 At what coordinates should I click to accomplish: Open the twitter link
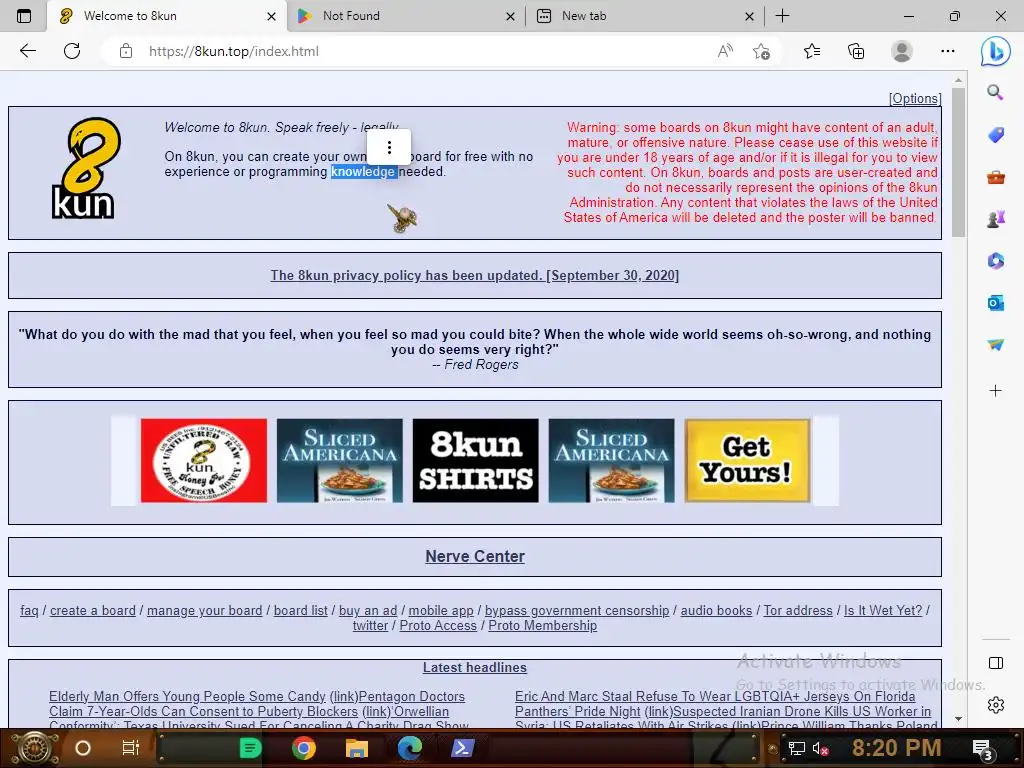[x=370, y=626]
